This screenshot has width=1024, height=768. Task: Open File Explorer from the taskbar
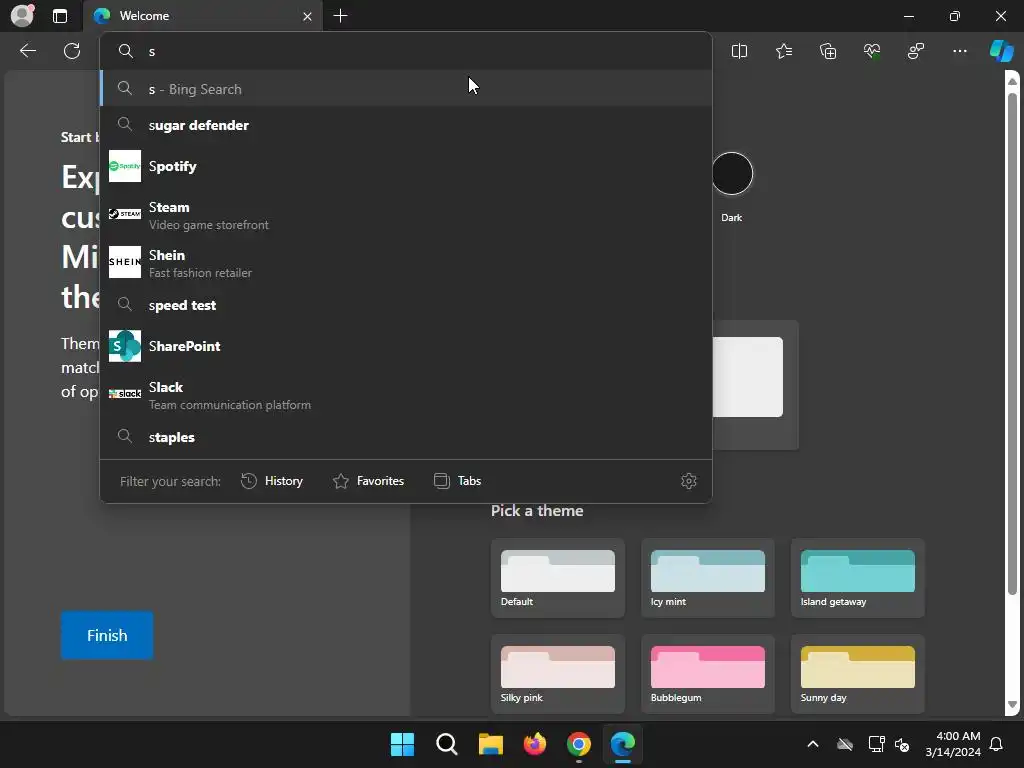pos(490,744)
